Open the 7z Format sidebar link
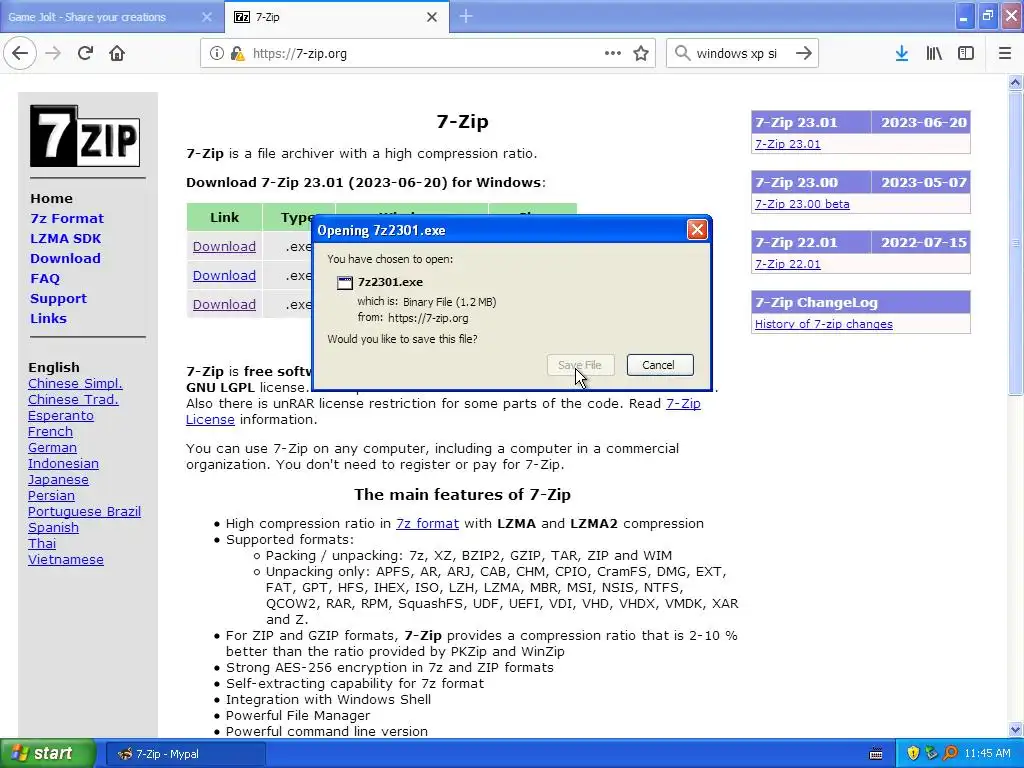1024x768 pixels. click(67, 218)
